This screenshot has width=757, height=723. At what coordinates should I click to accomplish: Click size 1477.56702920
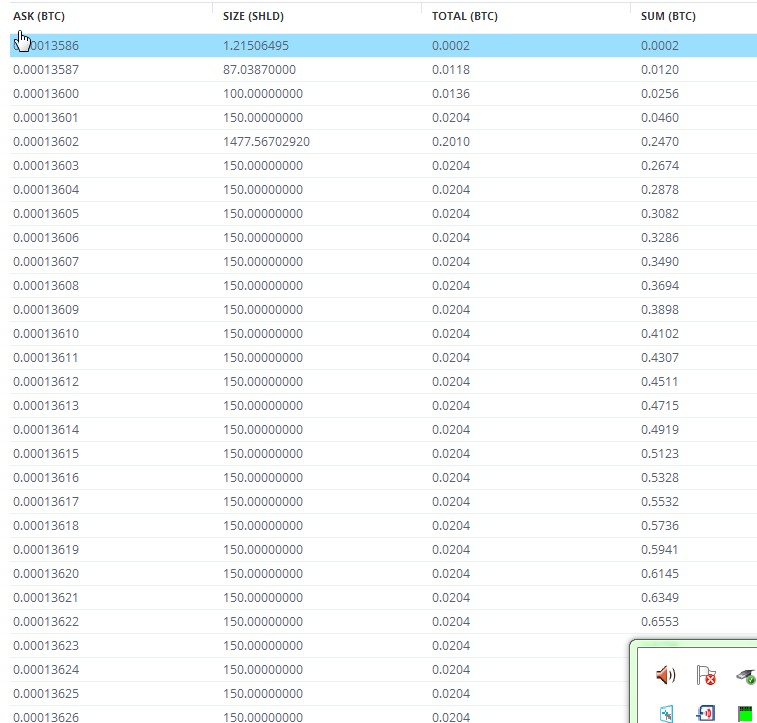point(266,141)
